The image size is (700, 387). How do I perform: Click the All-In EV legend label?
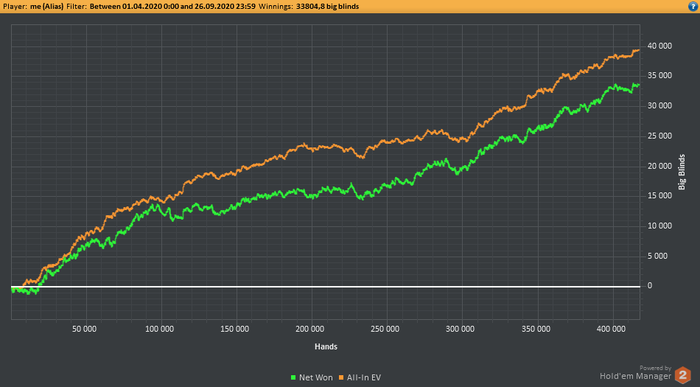[364, 378]
